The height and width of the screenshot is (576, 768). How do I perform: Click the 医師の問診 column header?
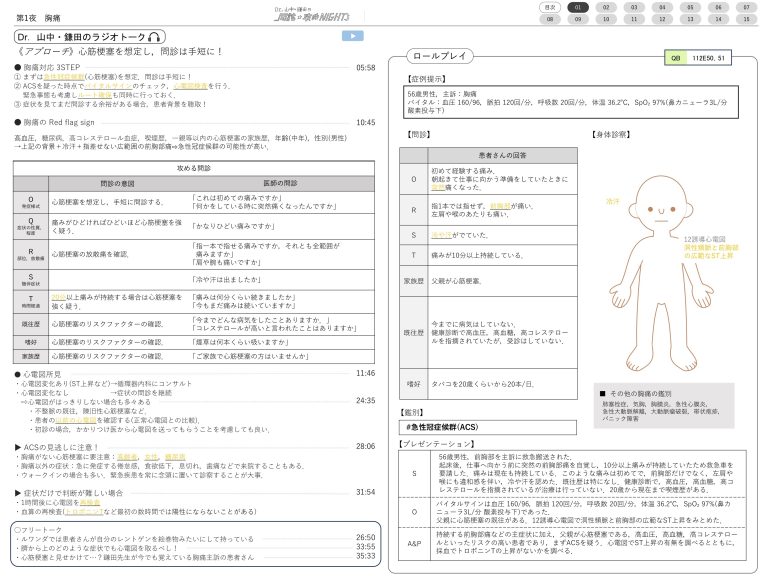pos(280,183)
